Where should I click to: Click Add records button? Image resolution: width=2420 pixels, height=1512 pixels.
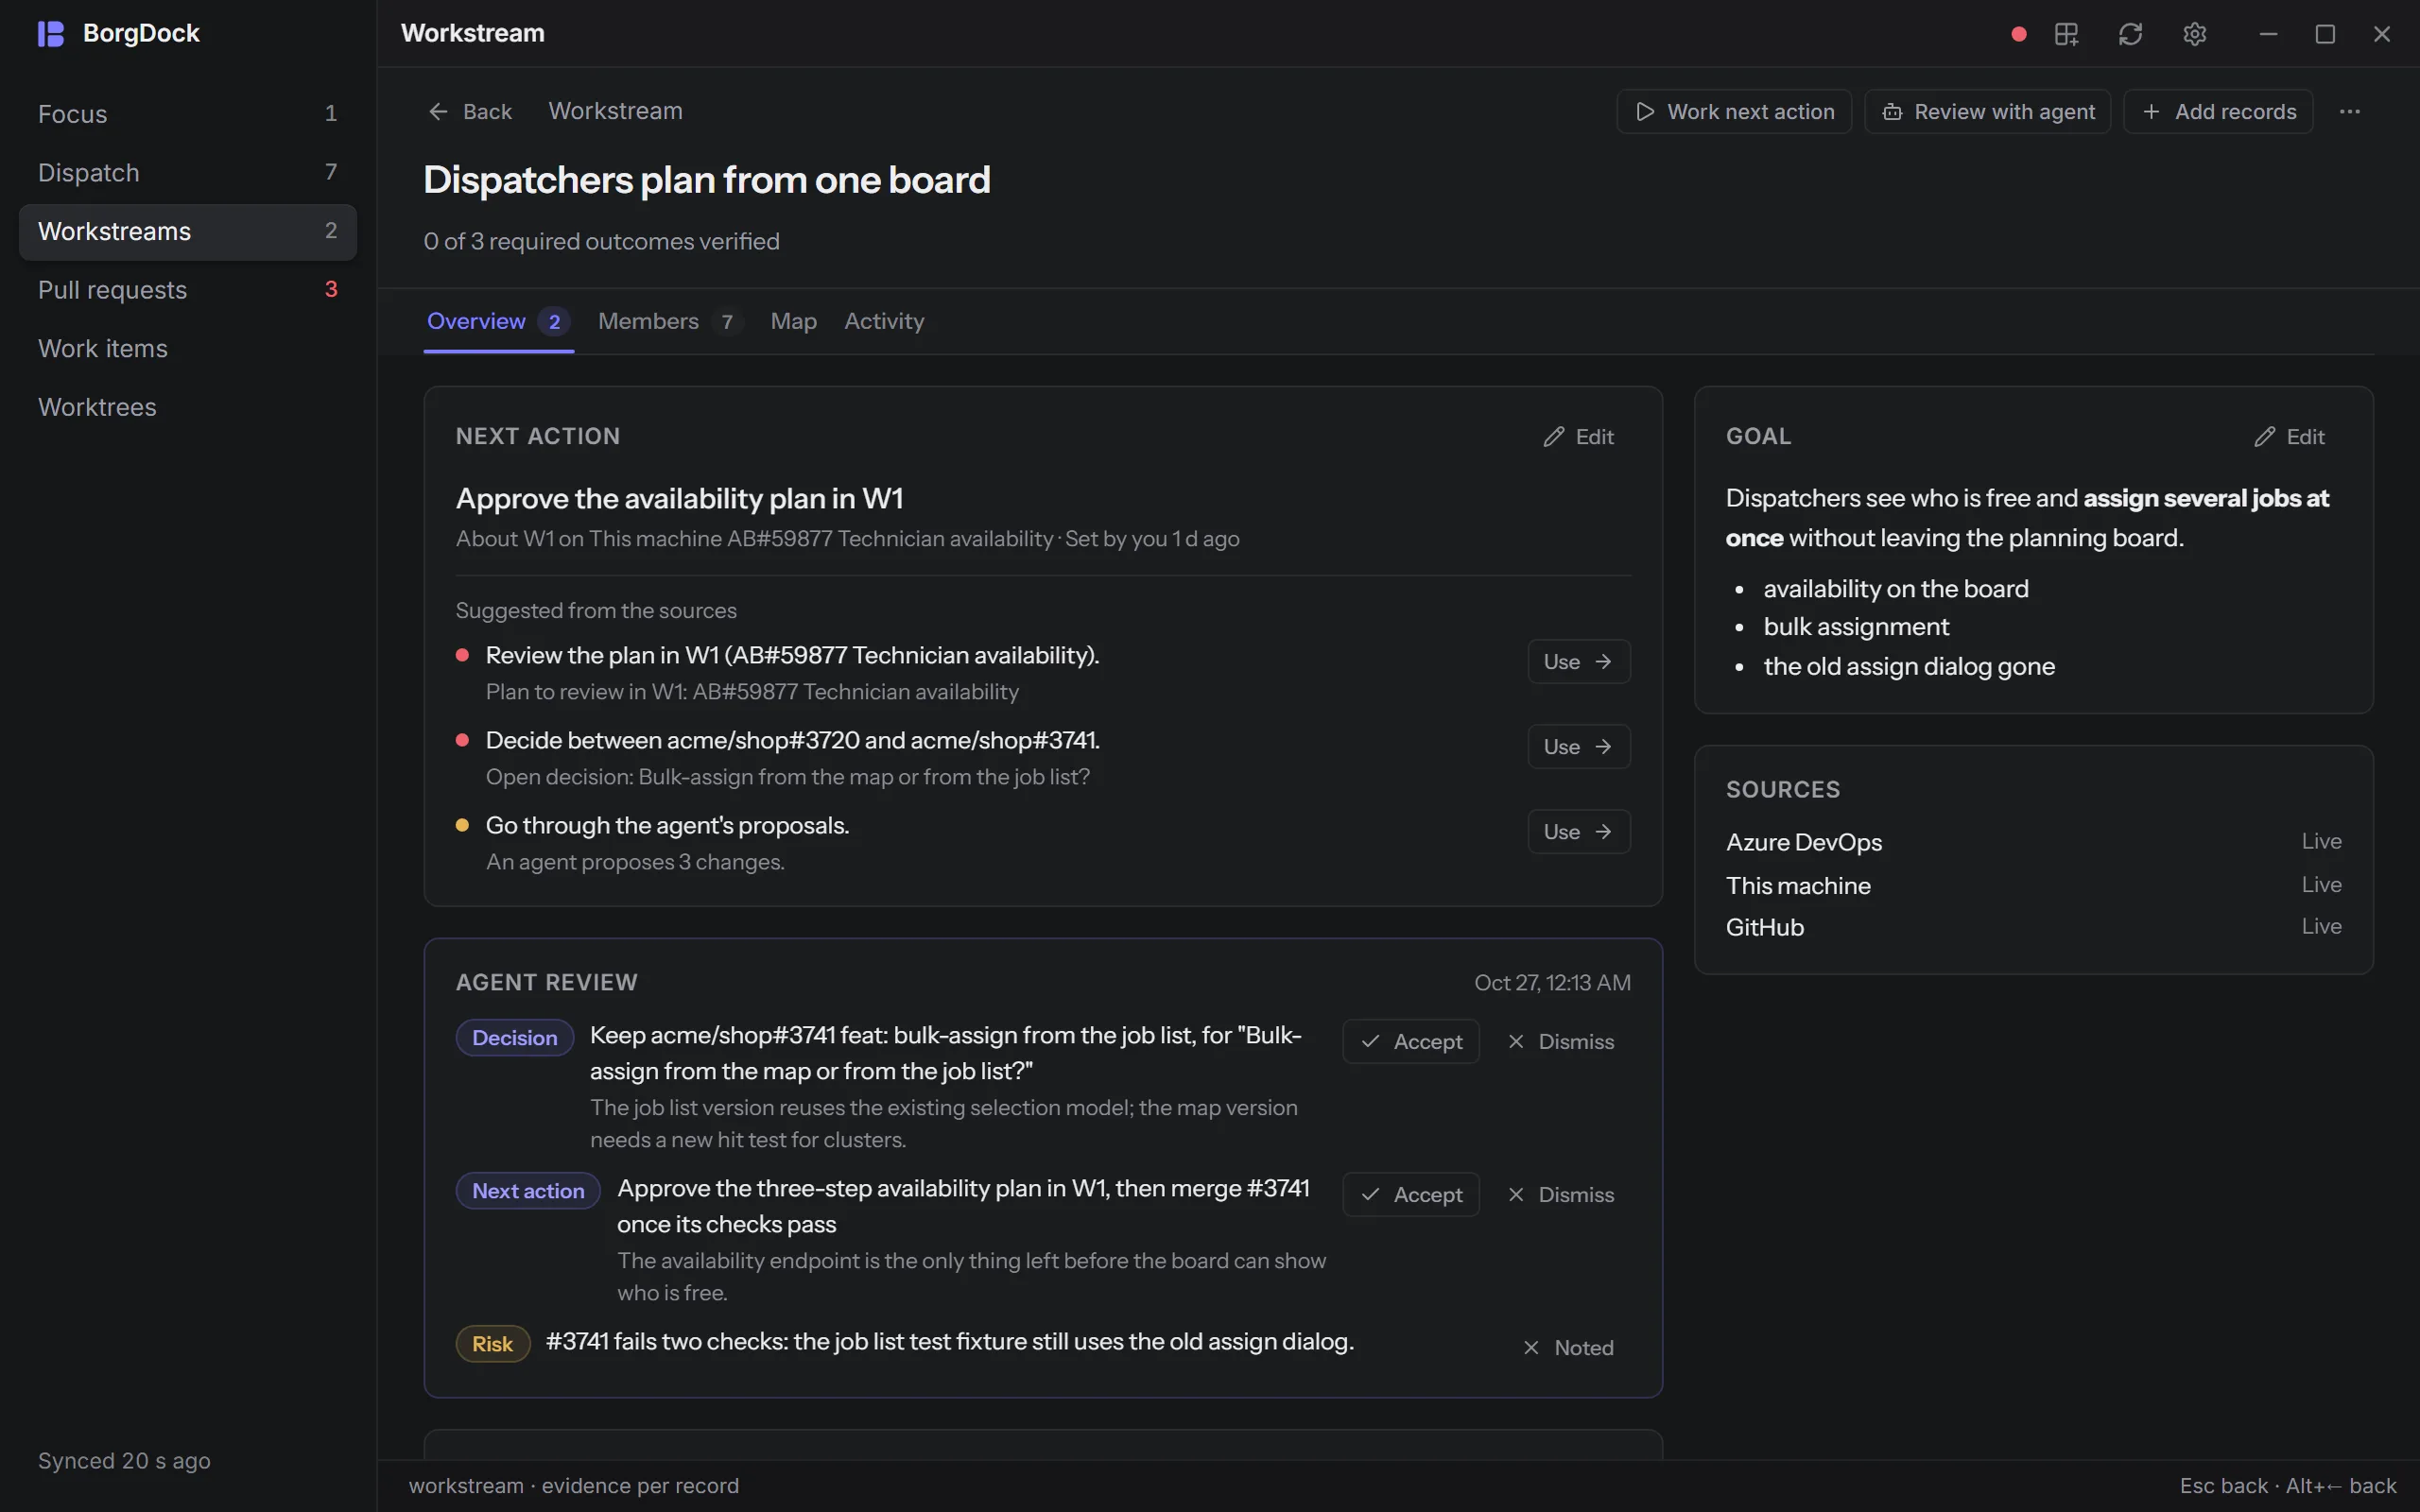2218,112
